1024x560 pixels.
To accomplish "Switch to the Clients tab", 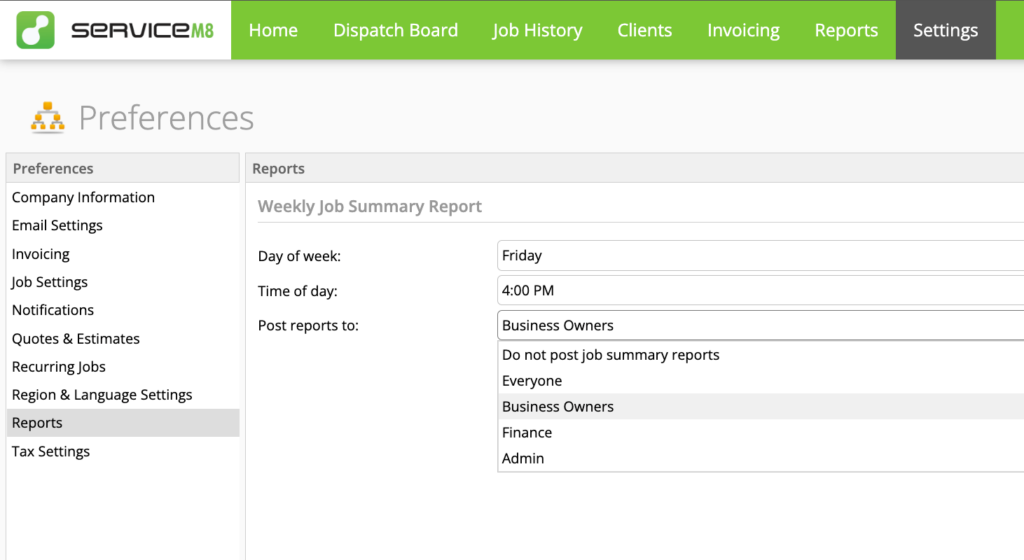I will point(644,30).
